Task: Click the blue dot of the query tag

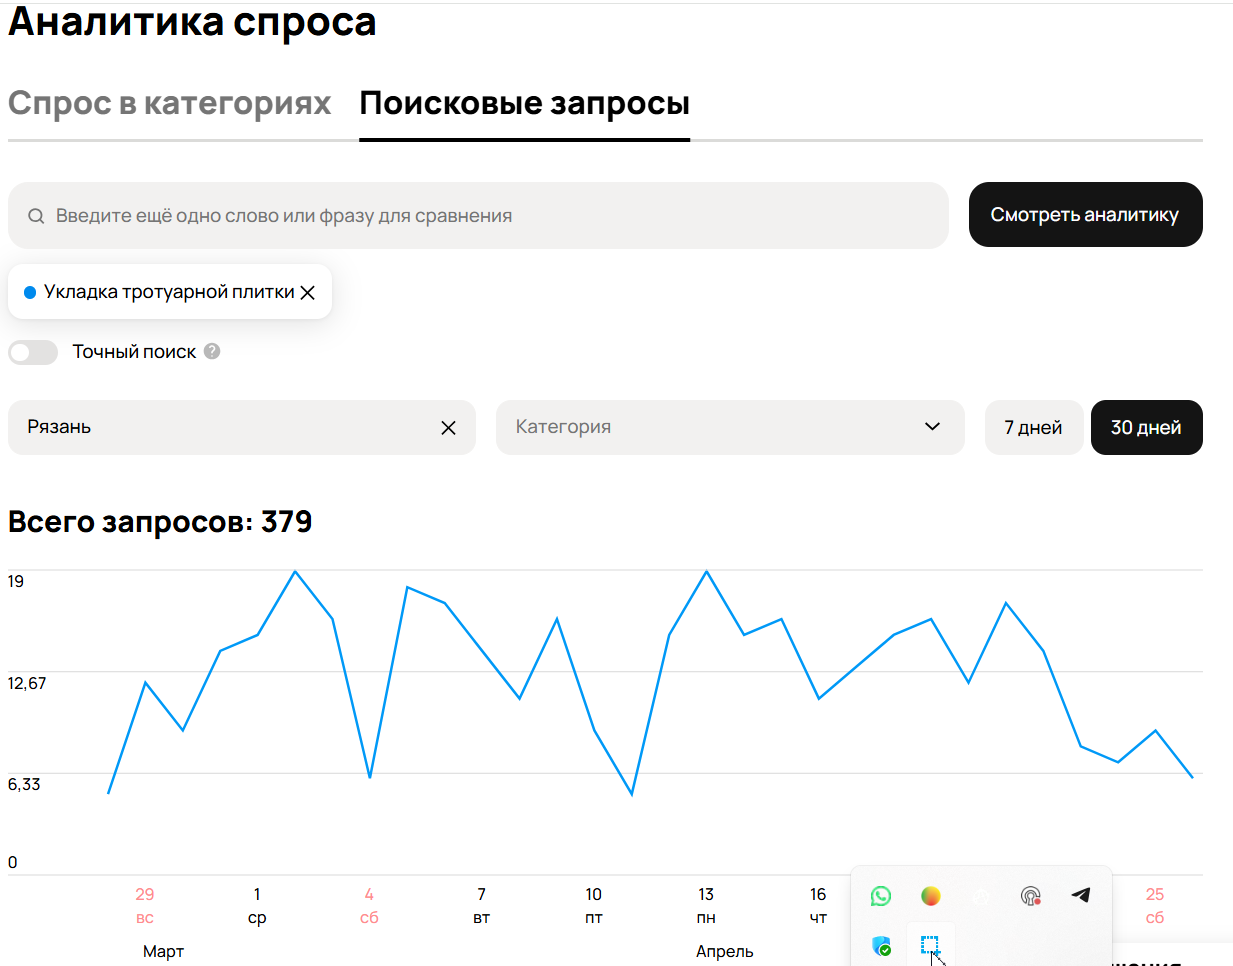Action: (x=30, y=292)
